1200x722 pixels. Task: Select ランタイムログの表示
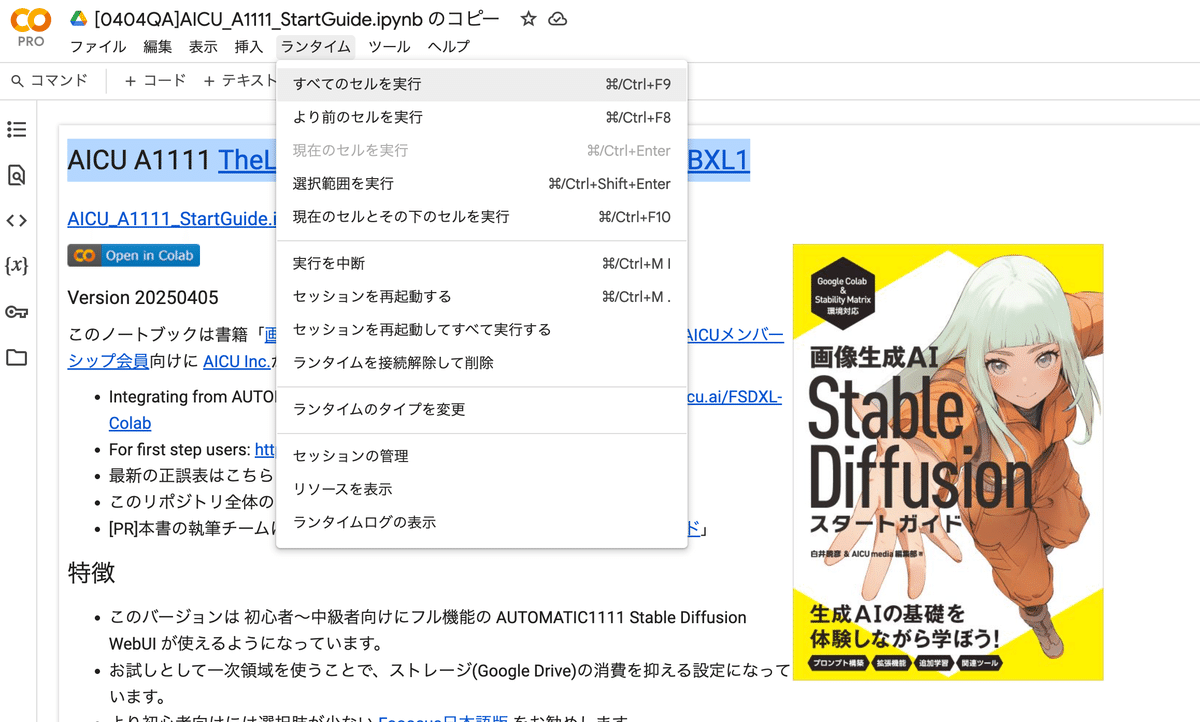[x=482, y=522]
